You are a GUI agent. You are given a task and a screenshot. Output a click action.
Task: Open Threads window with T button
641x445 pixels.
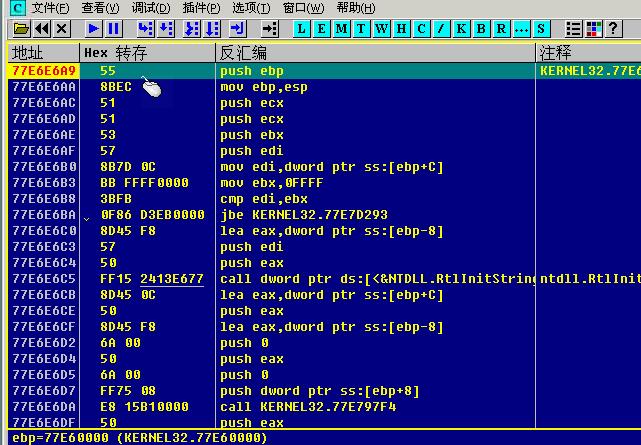click(x=361, y=29)
